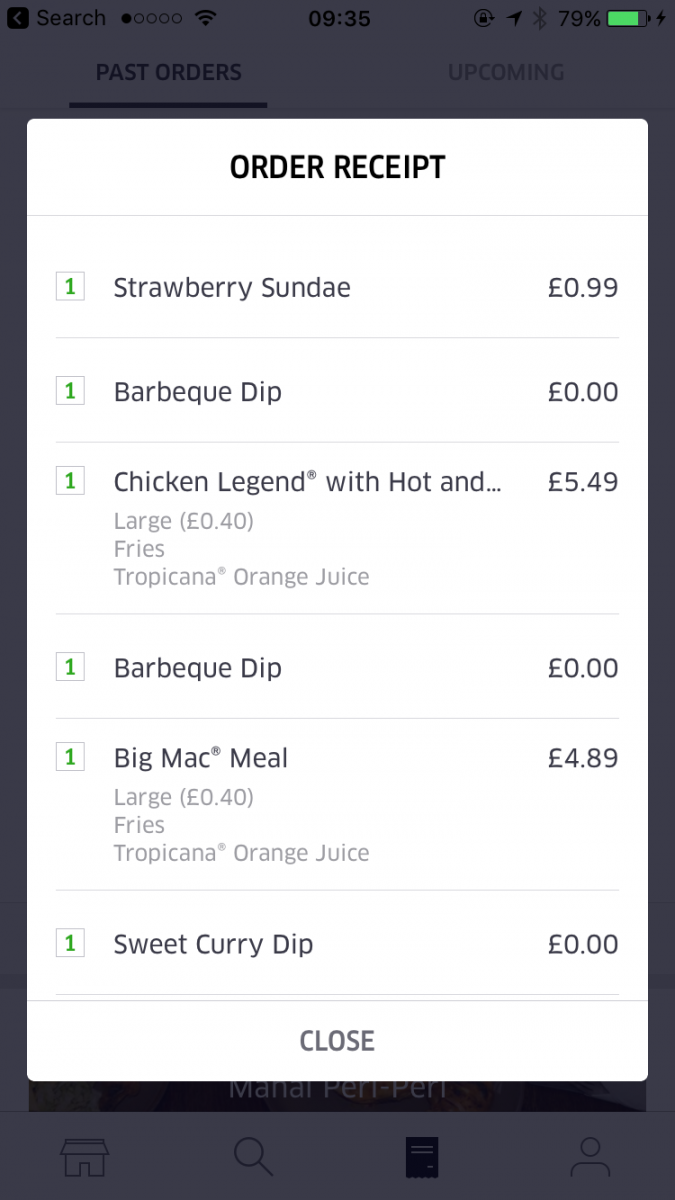The height and width of the screenshot is (1200, 675).
Task: Switch to the Upcoming tab
Action: click(505, 72)
